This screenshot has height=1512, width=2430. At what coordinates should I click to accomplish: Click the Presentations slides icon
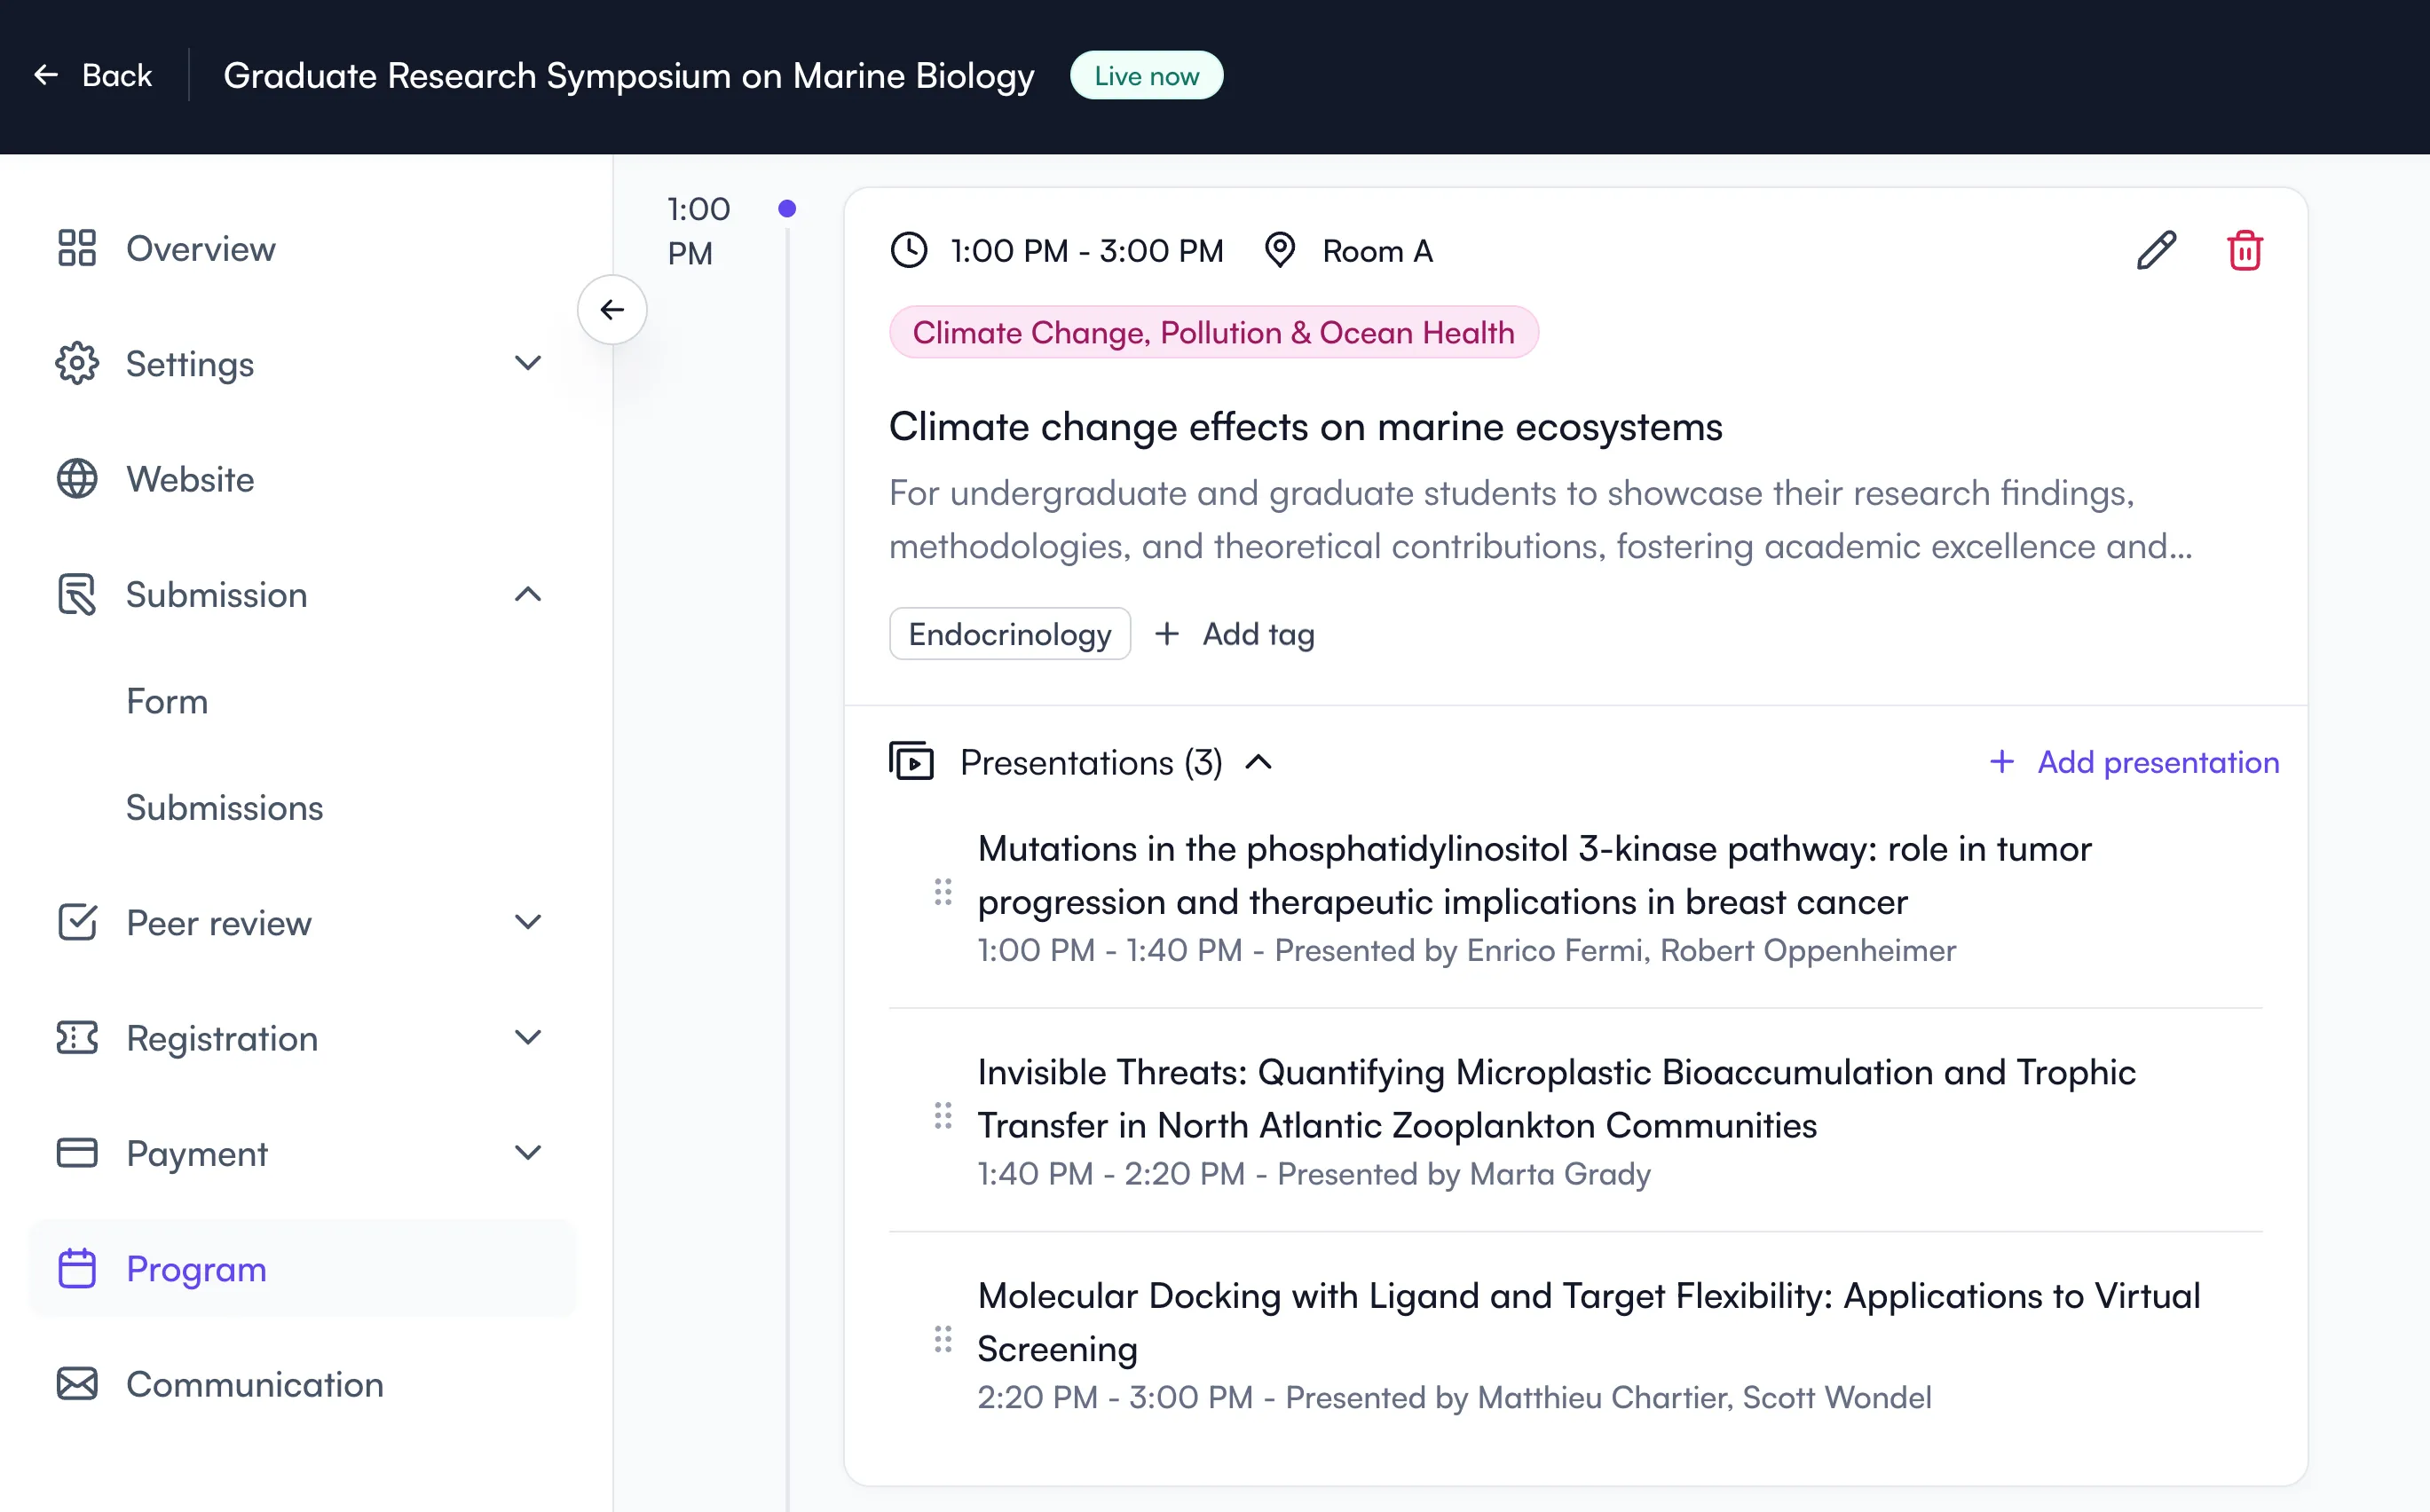[x=911, y=762]
